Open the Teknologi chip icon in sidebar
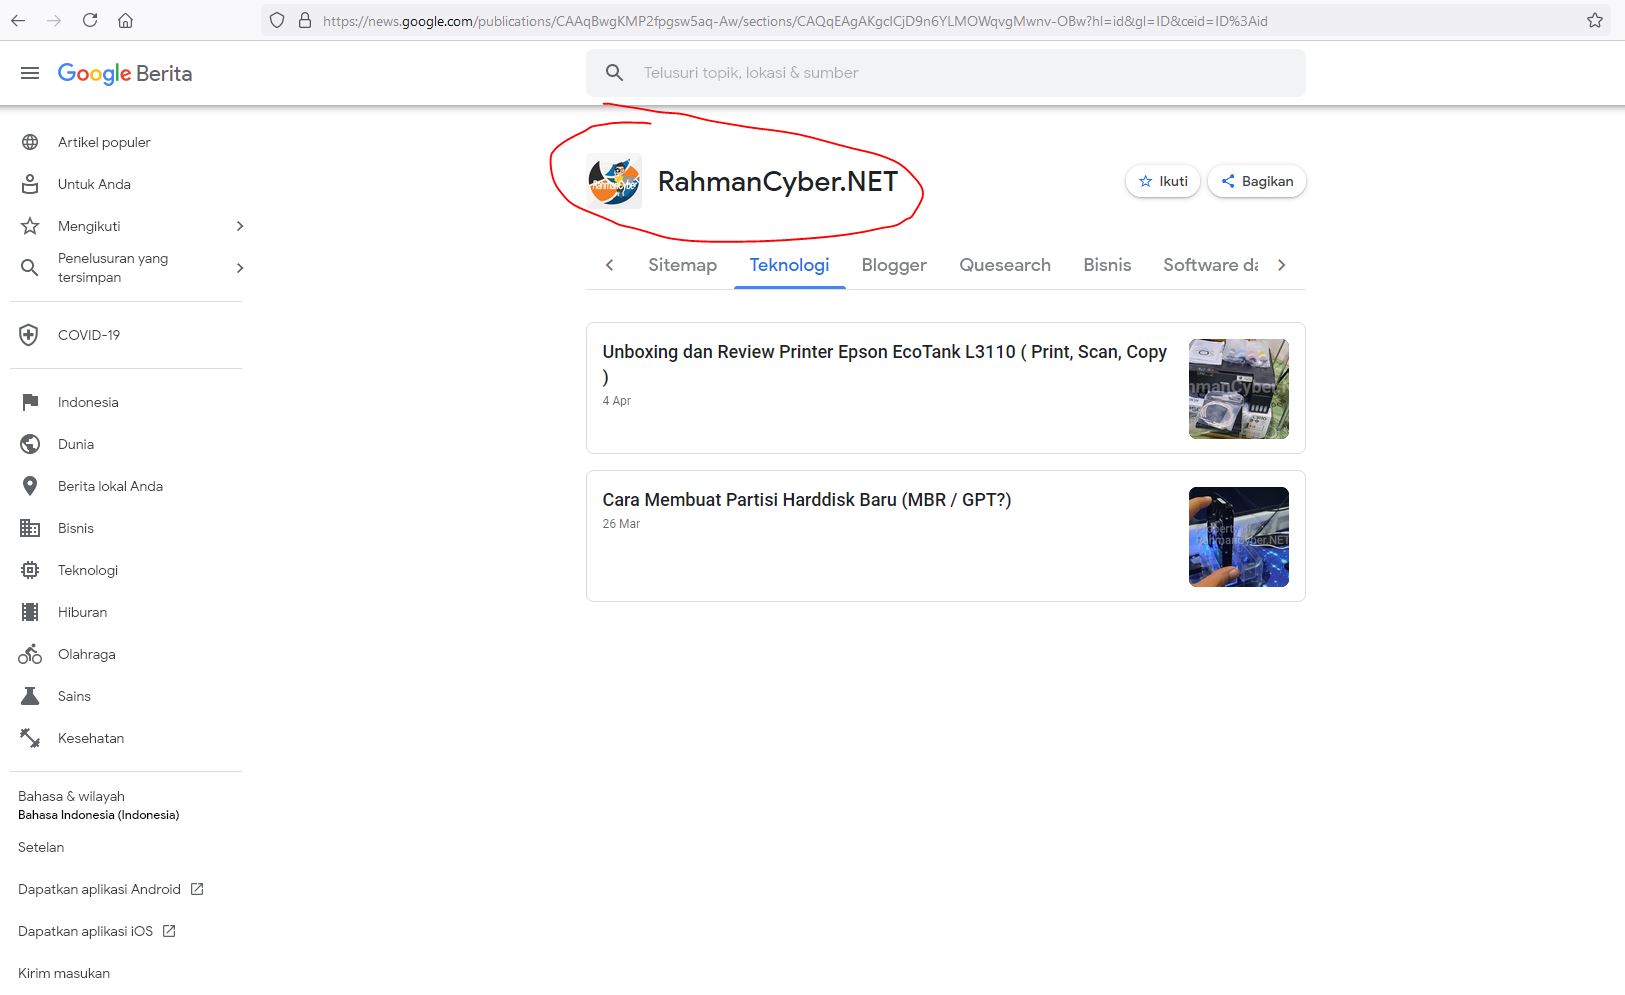 pos(30,570)
